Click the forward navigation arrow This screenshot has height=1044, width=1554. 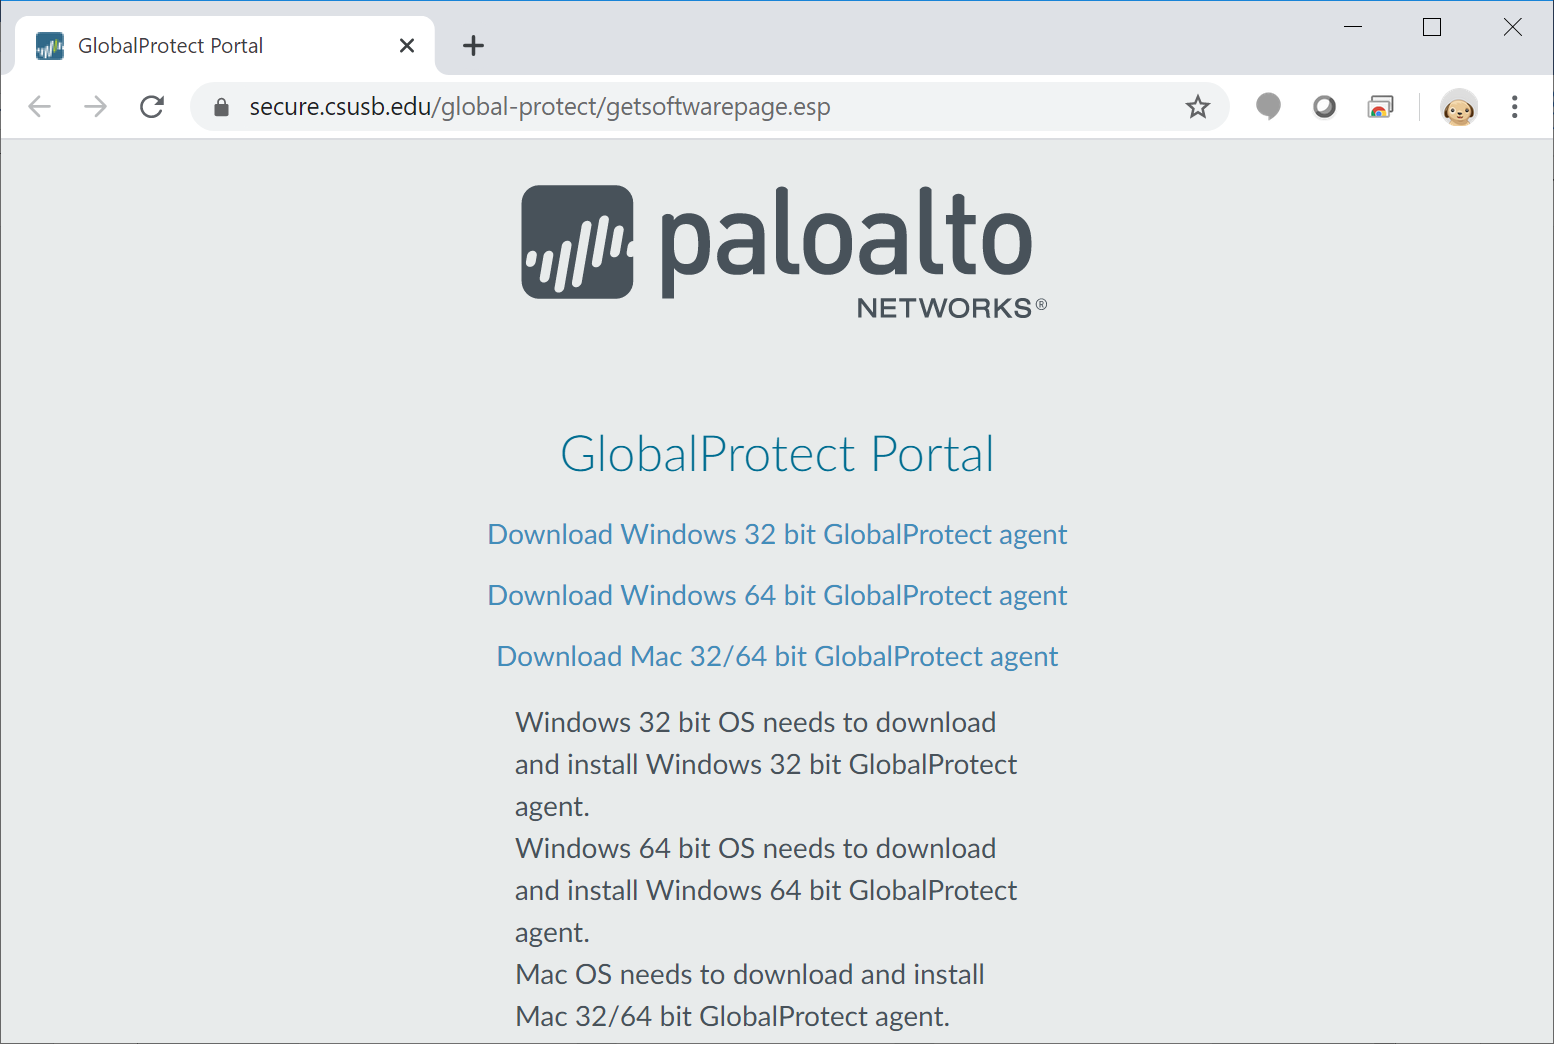point(96,106)
